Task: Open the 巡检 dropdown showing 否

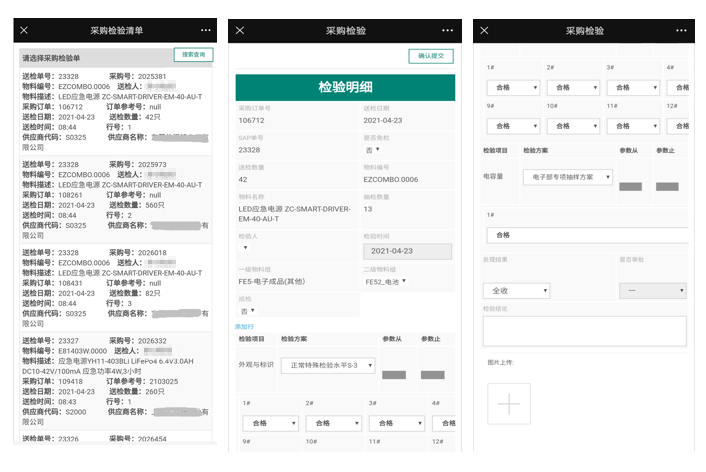Action: pos(248,311)
